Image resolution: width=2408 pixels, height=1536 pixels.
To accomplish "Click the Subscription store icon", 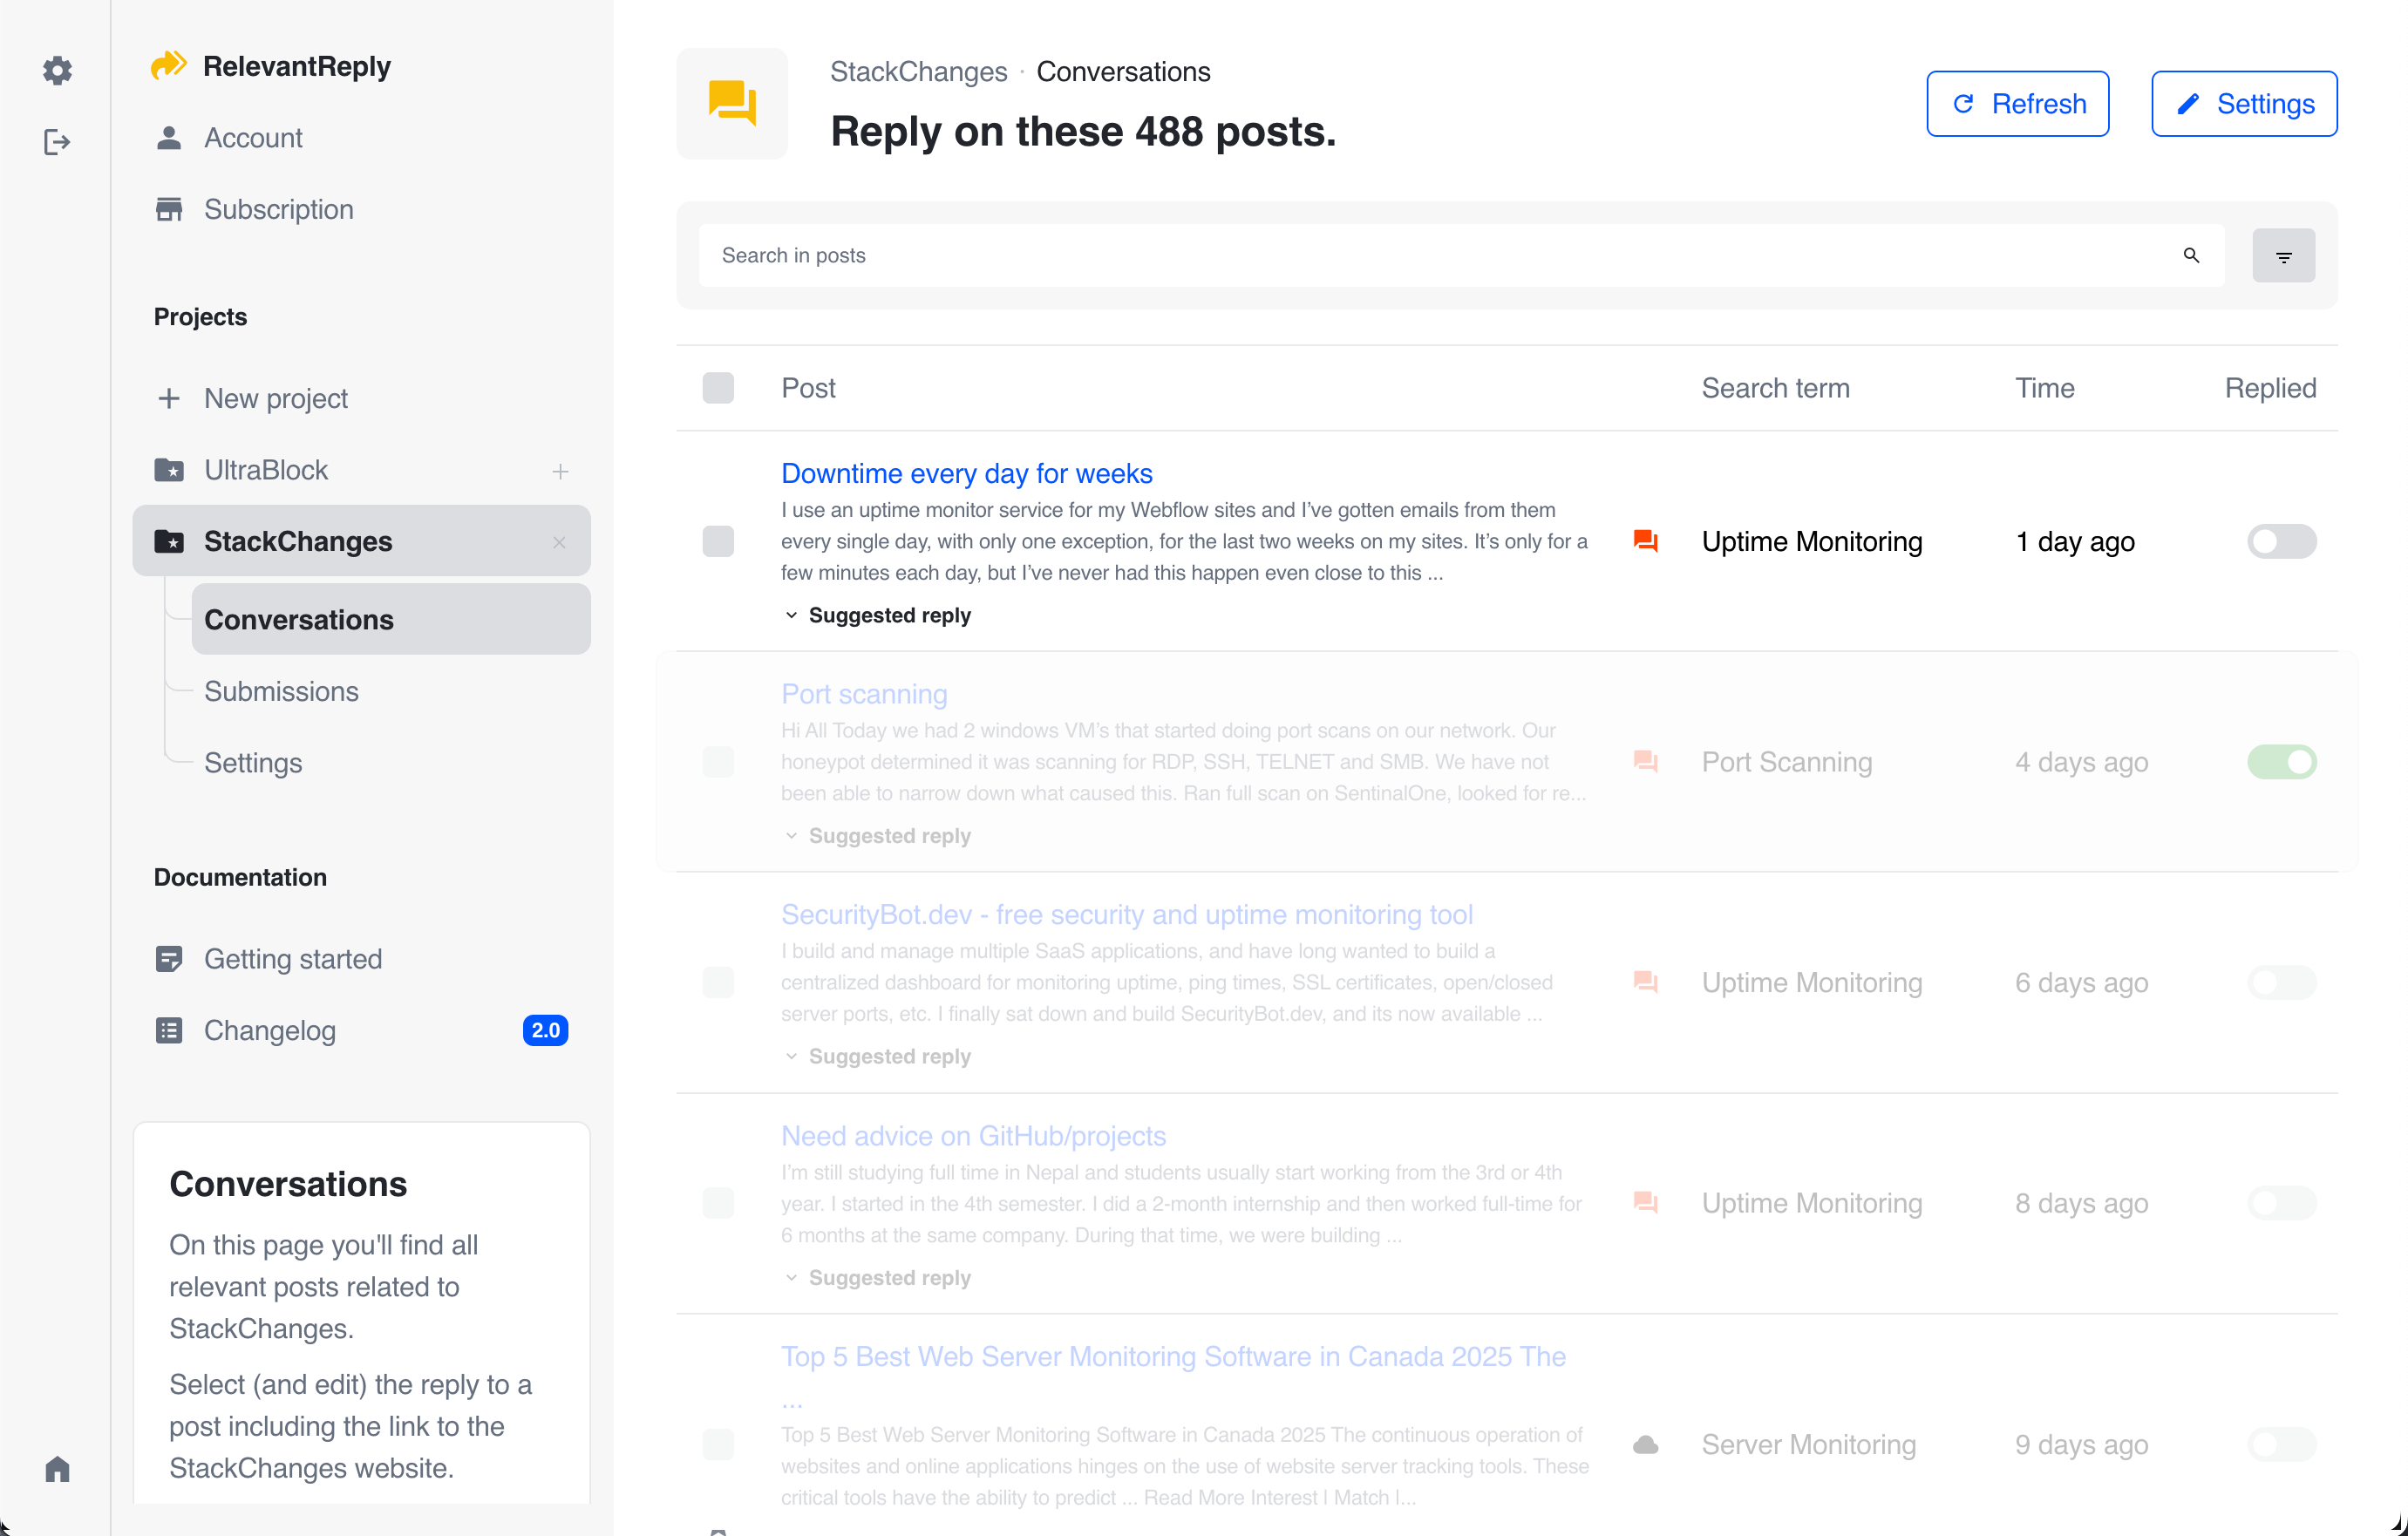I will (169, 209).
